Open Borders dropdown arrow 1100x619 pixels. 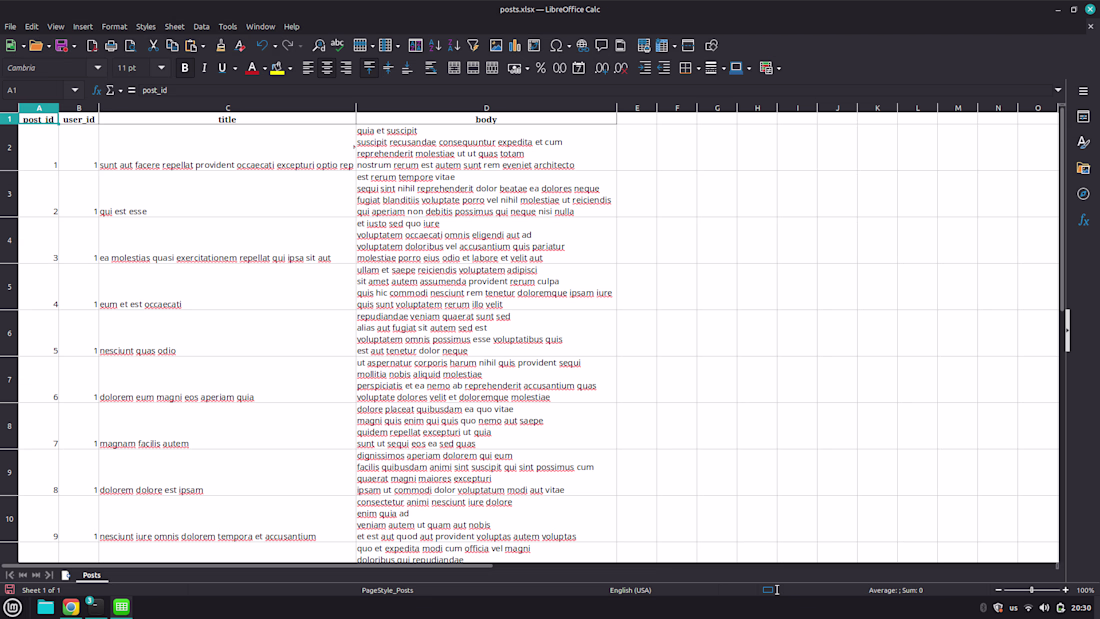699,69
